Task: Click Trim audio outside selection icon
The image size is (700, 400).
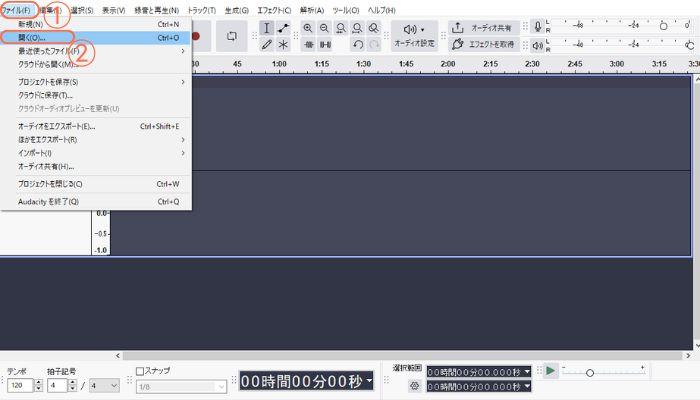Action: coord(308,45)
